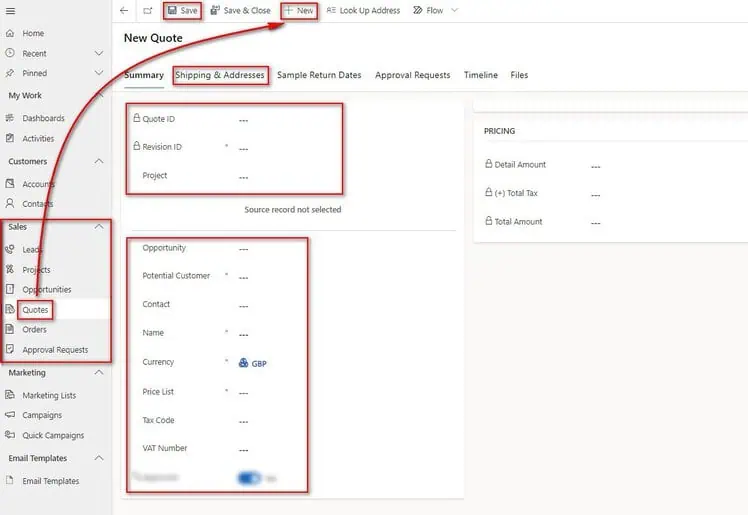The width and height of the screenshot is (748, 515).
Task: Click the Dashboards icon in sidebar
Action: (x=10, y=118)
